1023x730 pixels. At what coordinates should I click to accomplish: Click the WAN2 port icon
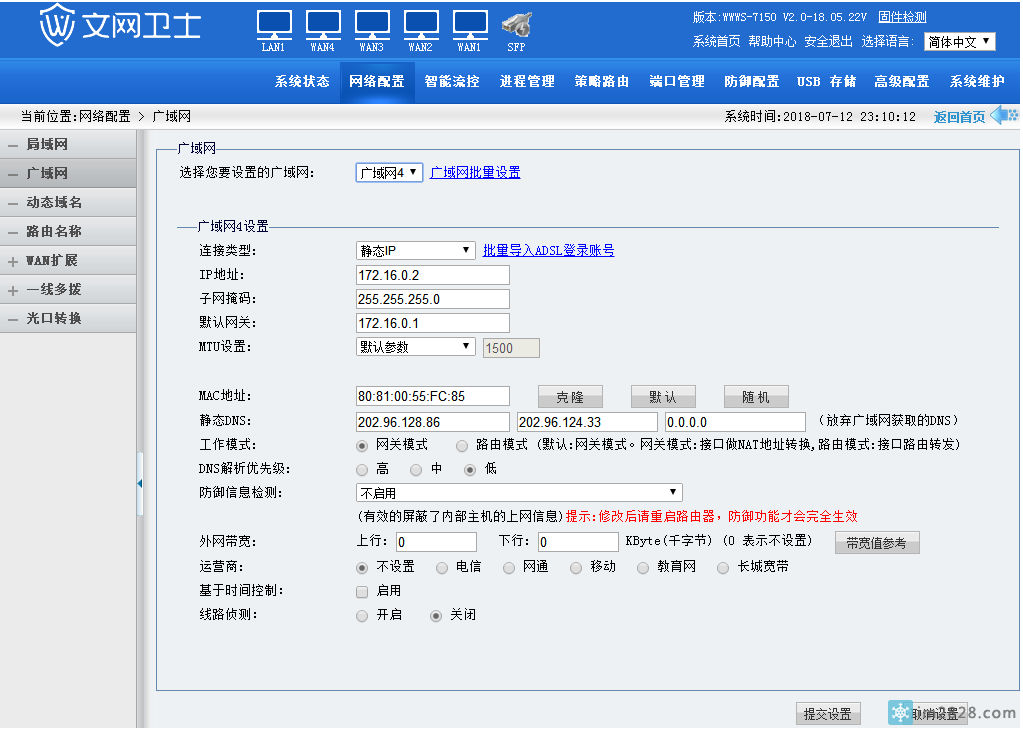tap(421, 24)
